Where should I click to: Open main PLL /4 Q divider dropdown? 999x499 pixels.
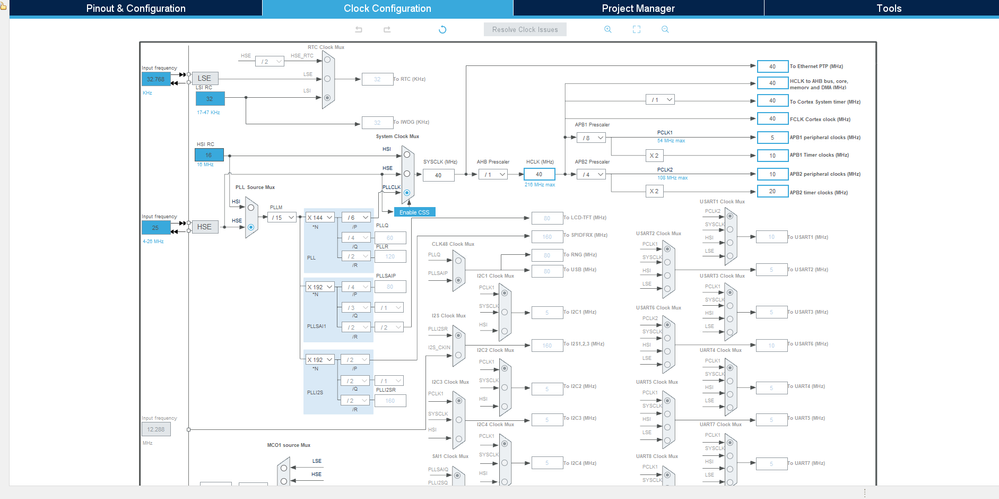pos(356,238)
